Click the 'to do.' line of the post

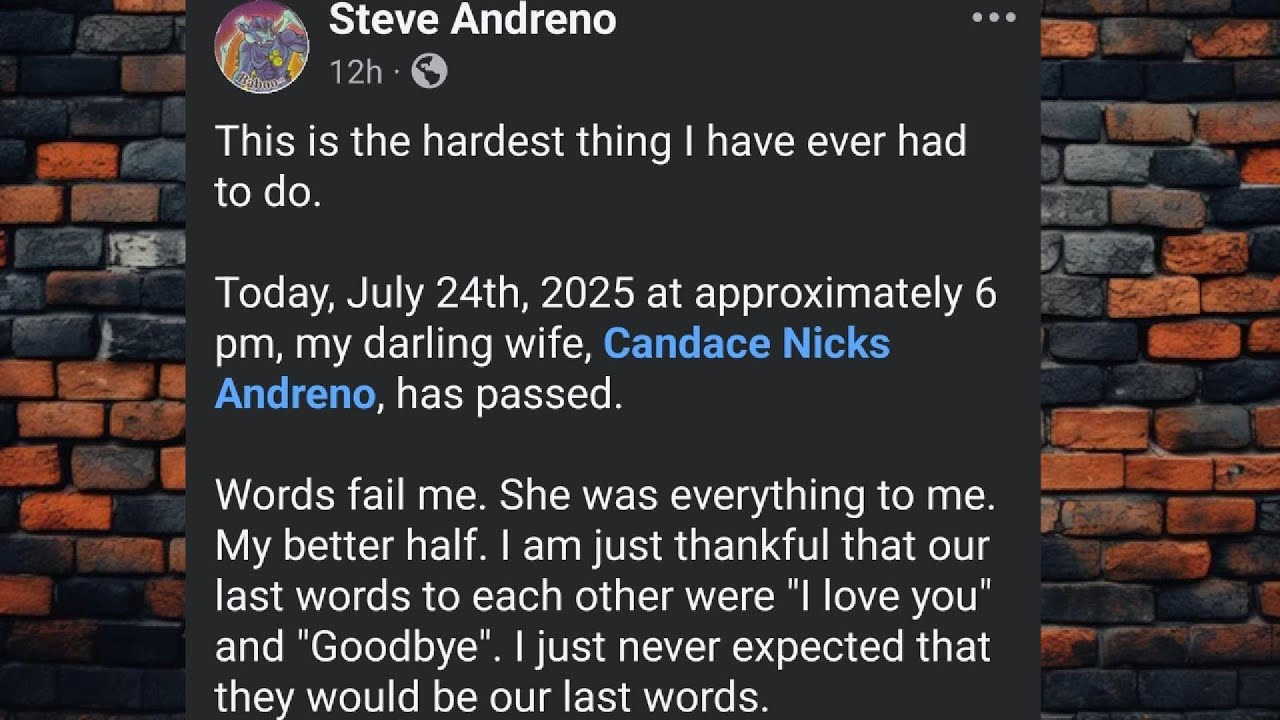pos(268,193)
